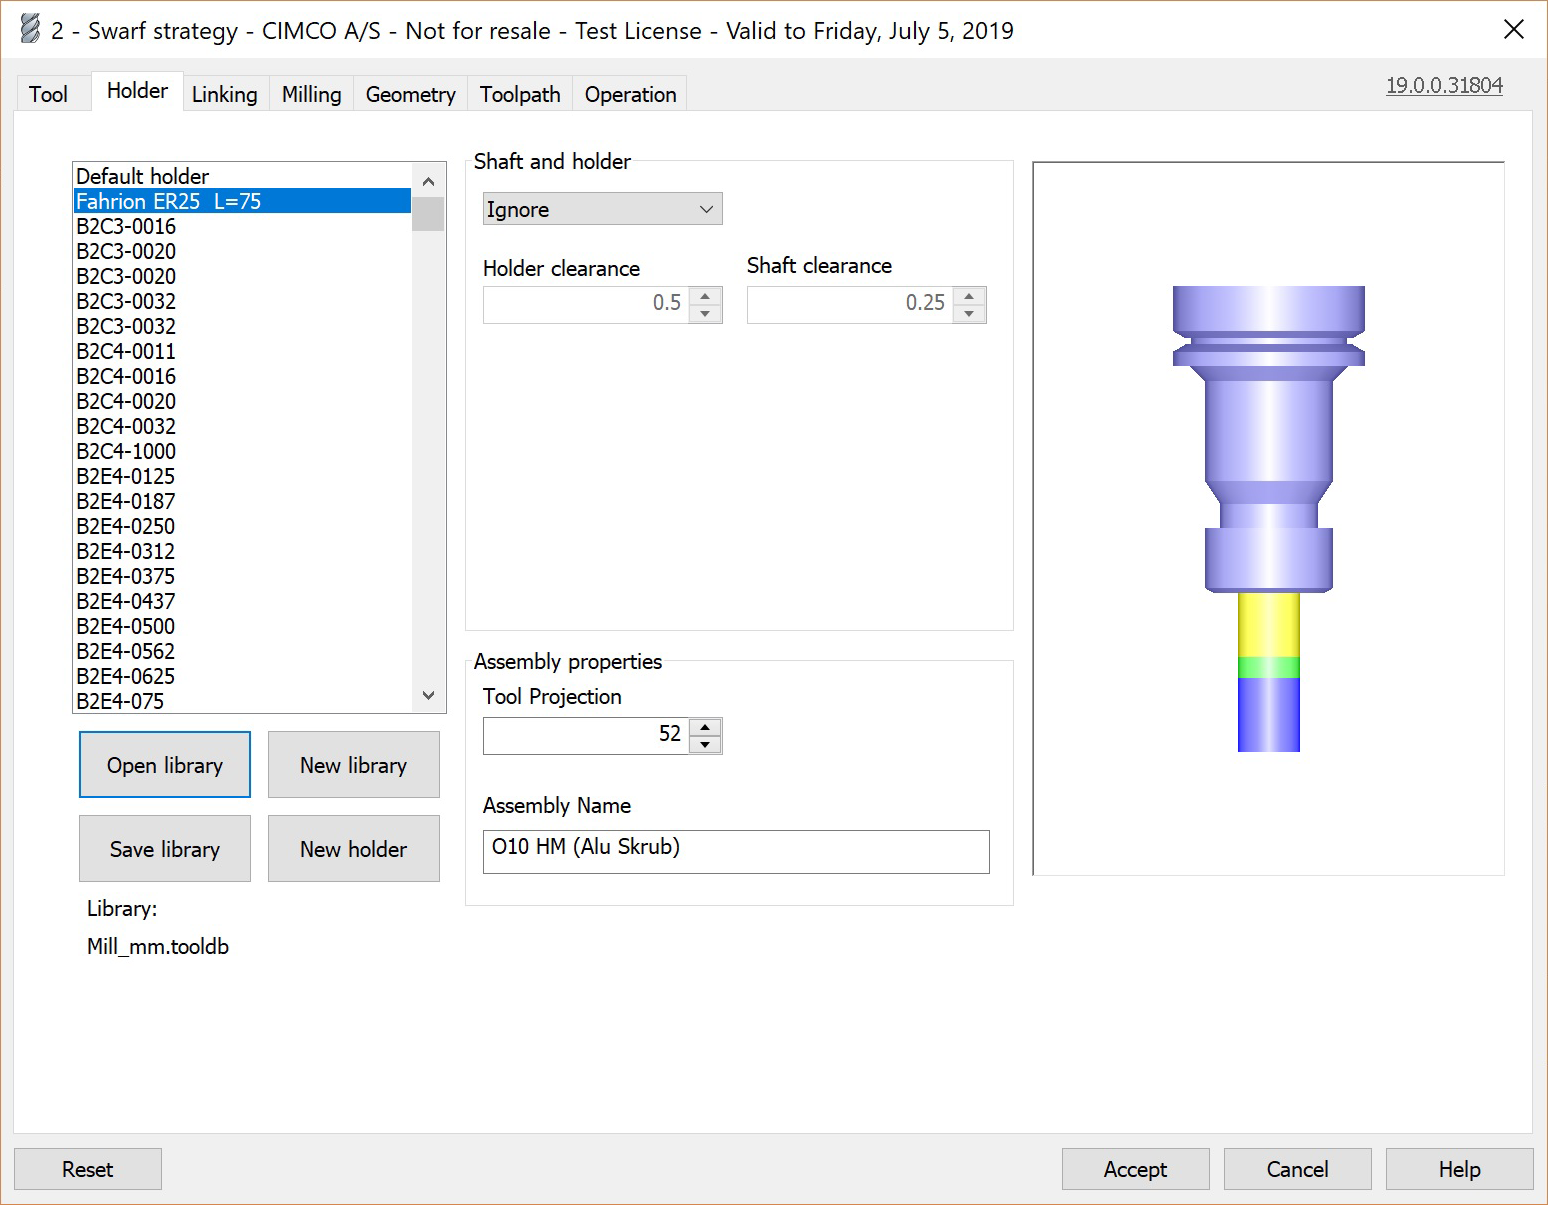Click Holder clearance up arrow
The image size is (1548, 1205).
[x=705, y=296]
